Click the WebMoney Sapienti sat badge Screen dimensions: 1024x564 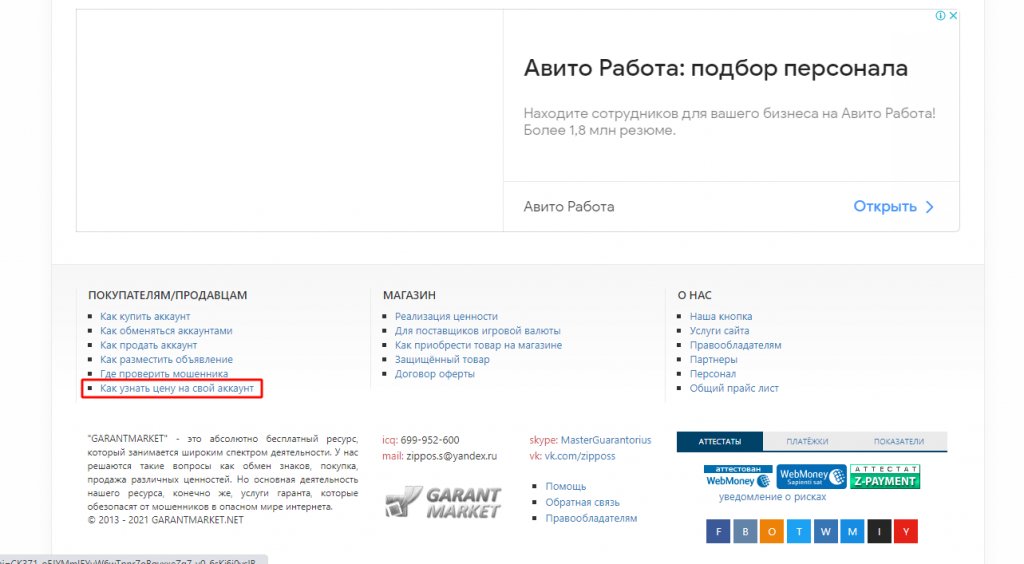812,477
